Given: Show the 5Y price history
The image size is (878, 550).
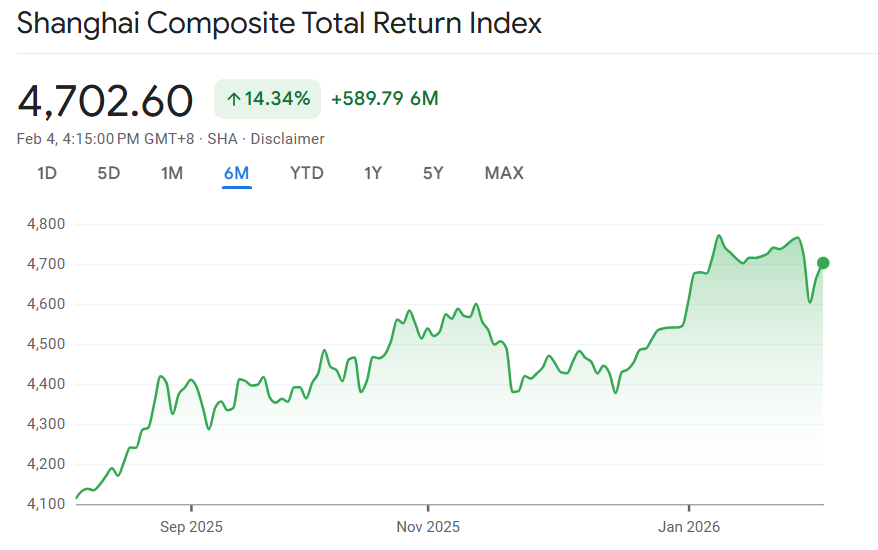Looking at the screenshot, I should [433, 173].
